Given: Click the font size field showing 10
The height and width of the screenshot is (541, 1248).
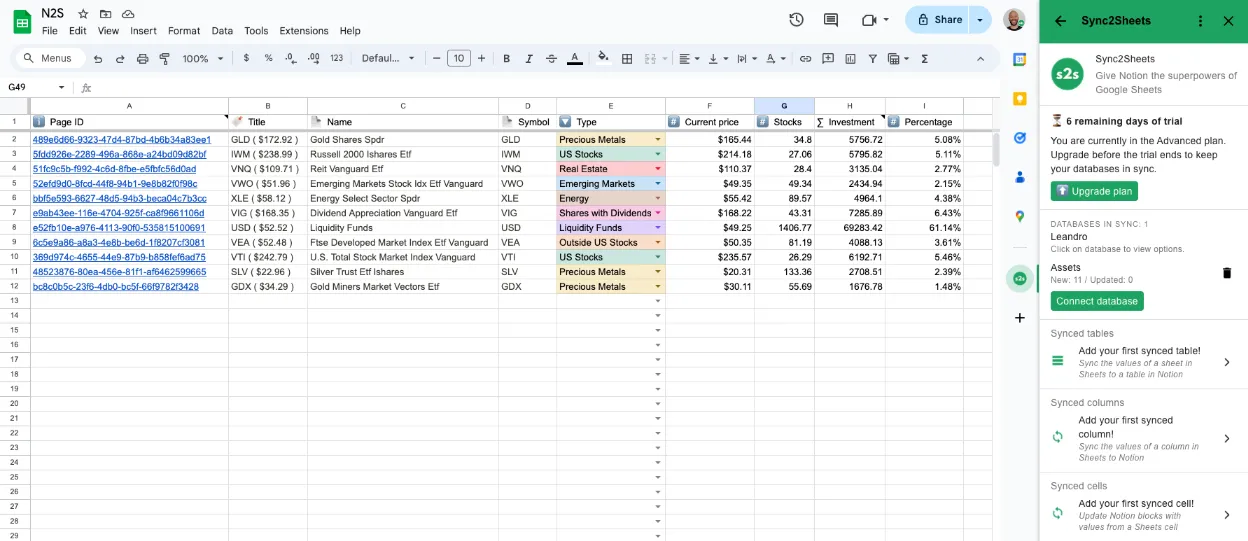Looking at the screenshot, I should [459, 59].
